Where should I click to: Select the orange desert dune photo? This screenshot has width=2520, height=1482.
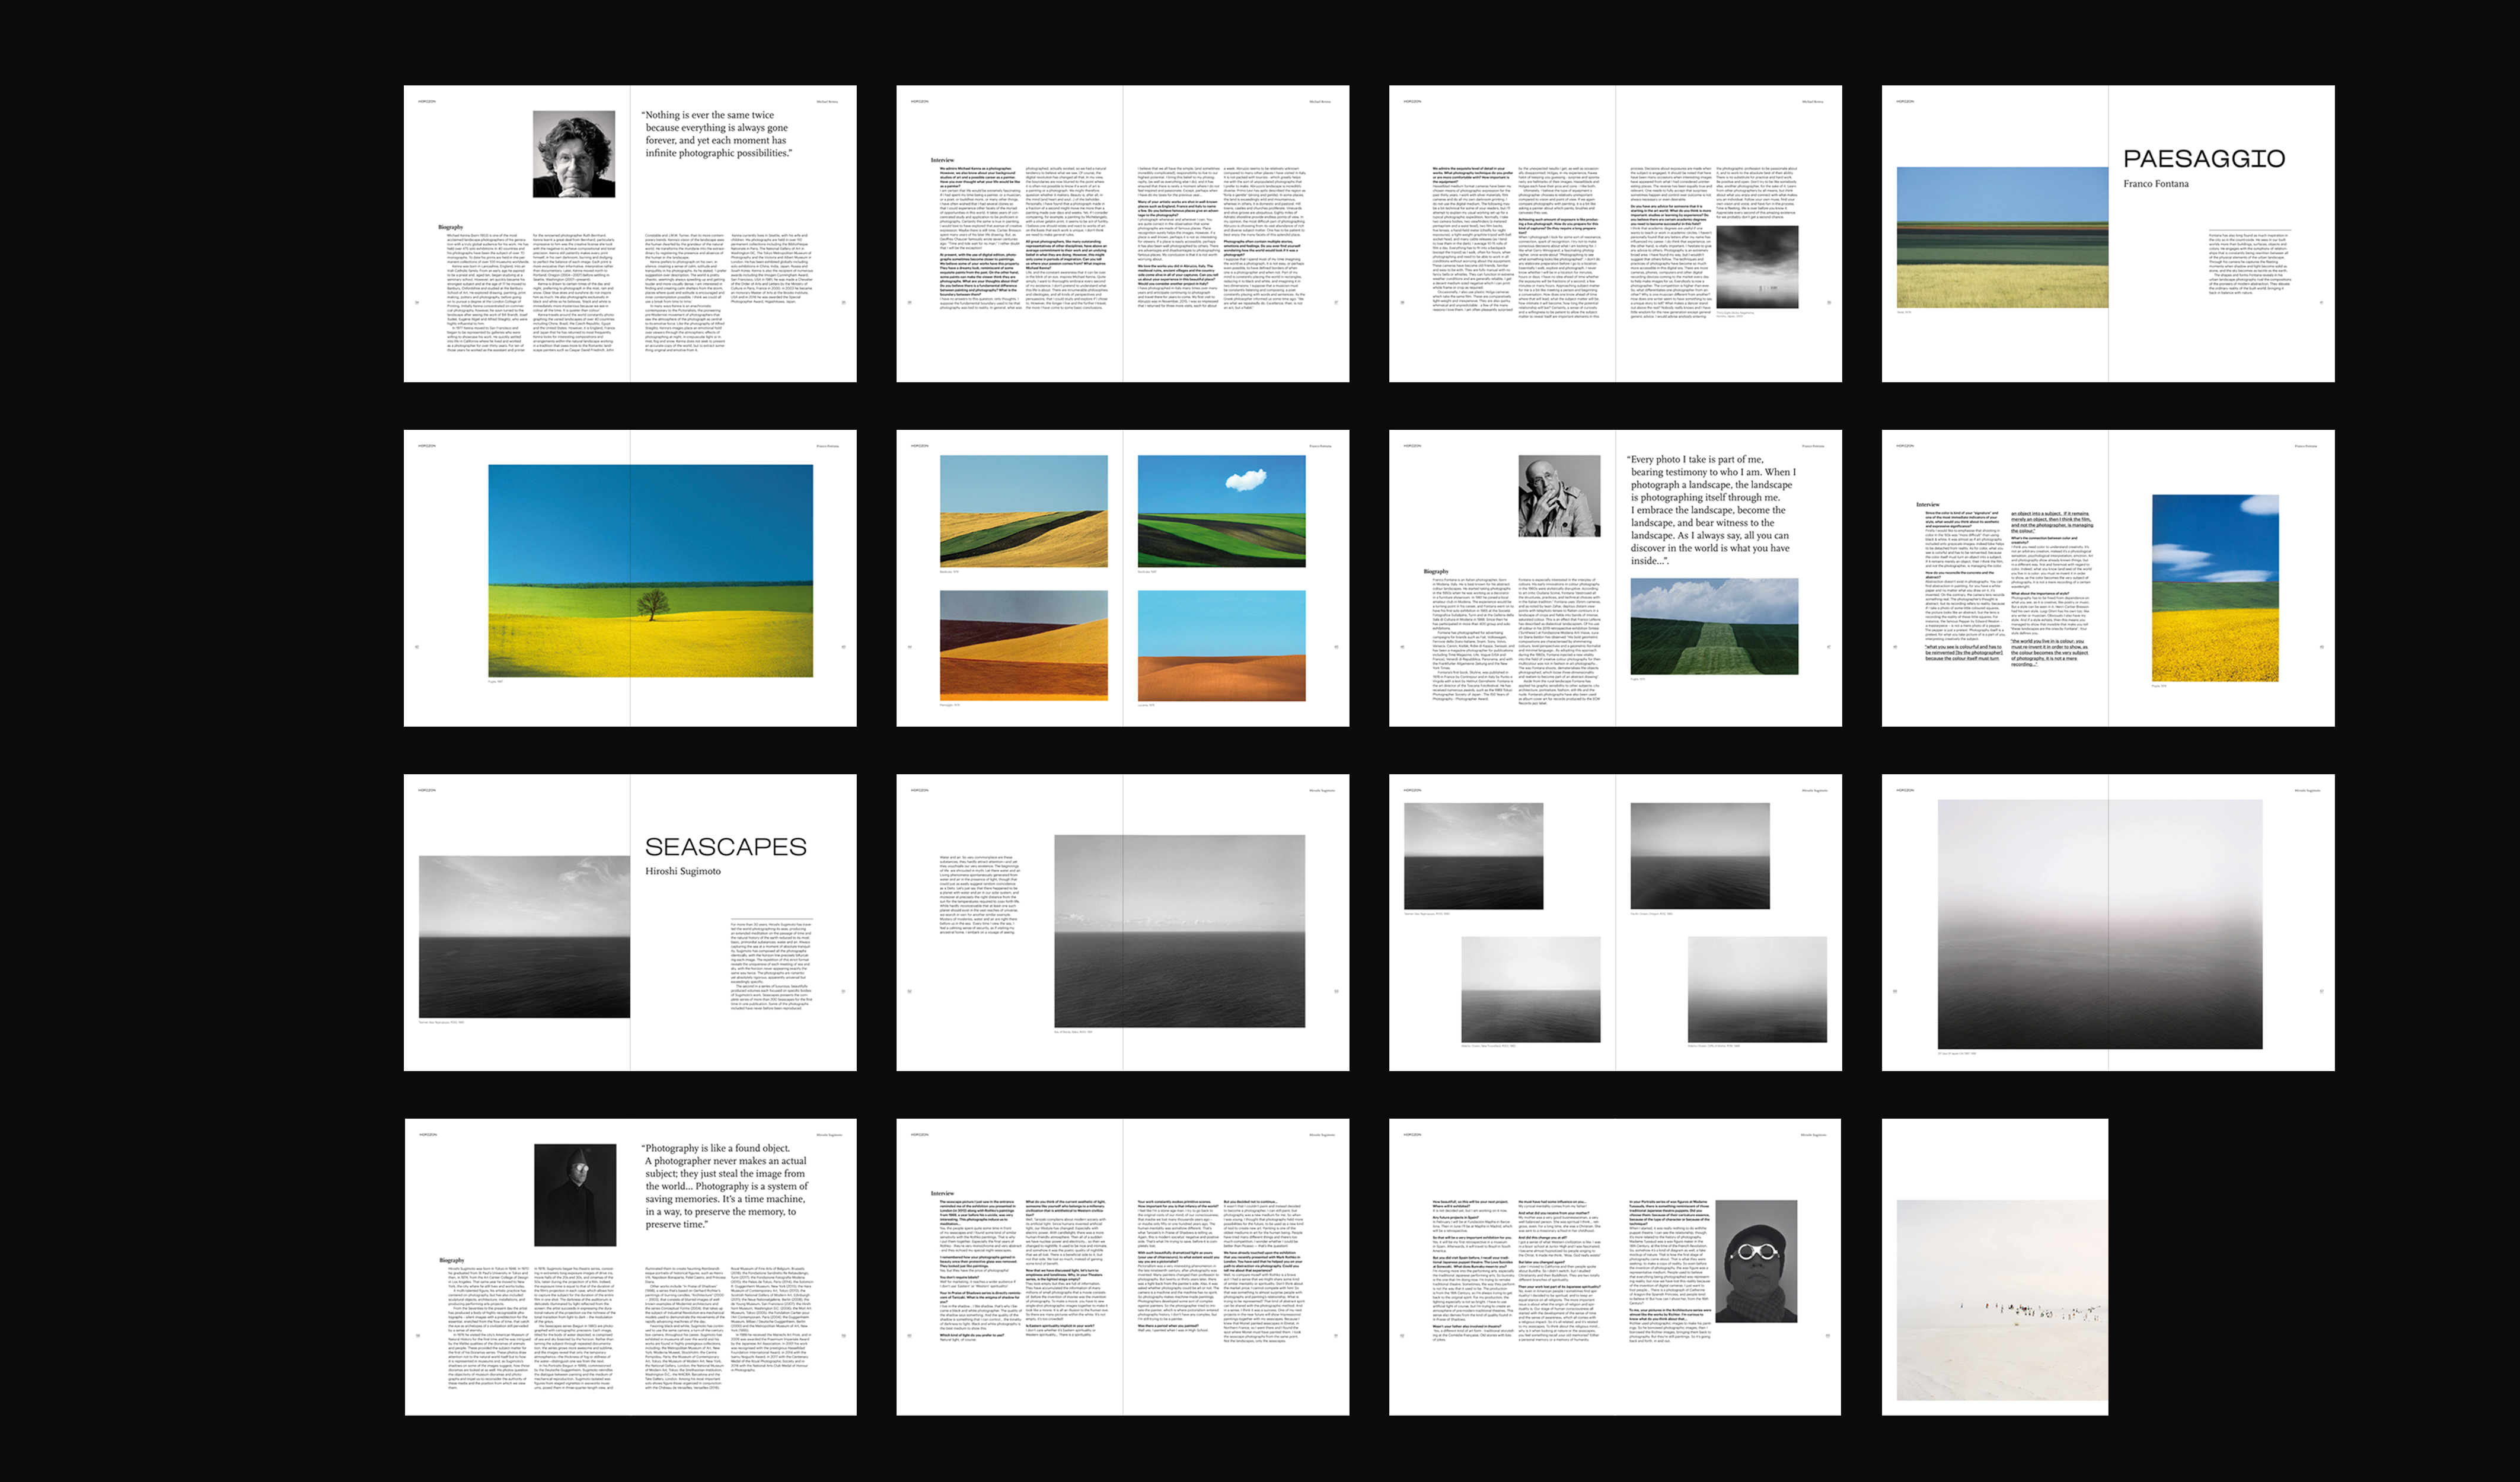(1221, 645)
